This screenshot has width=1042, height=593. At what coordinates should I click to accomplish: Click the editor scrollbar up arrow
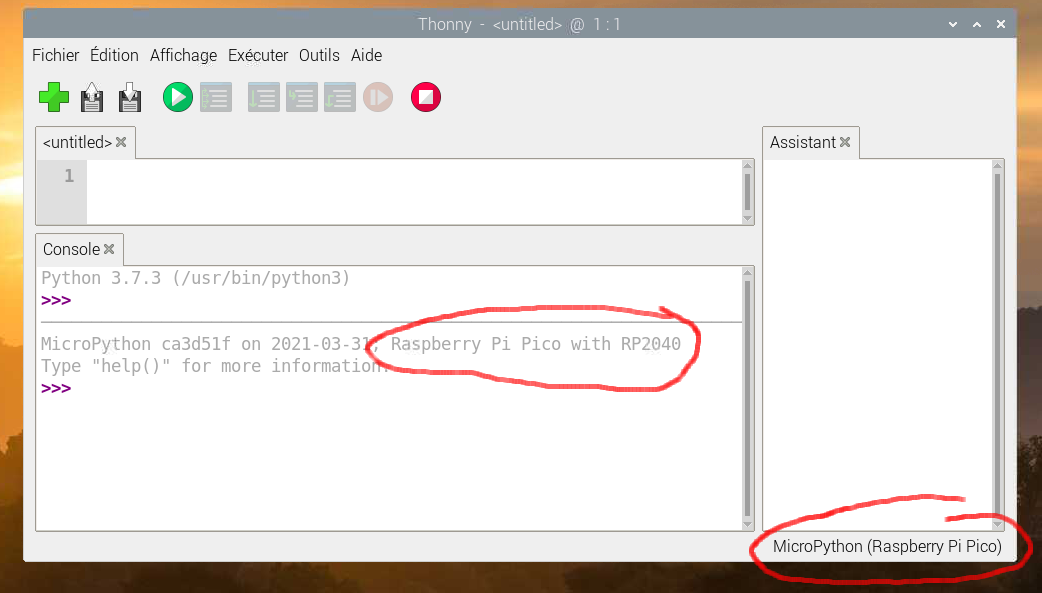[748, 166]
